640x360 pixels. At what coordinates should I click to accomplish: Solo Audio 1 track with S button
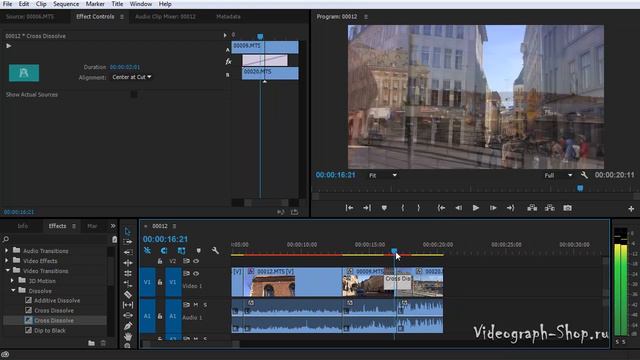(x=205, y=305)
